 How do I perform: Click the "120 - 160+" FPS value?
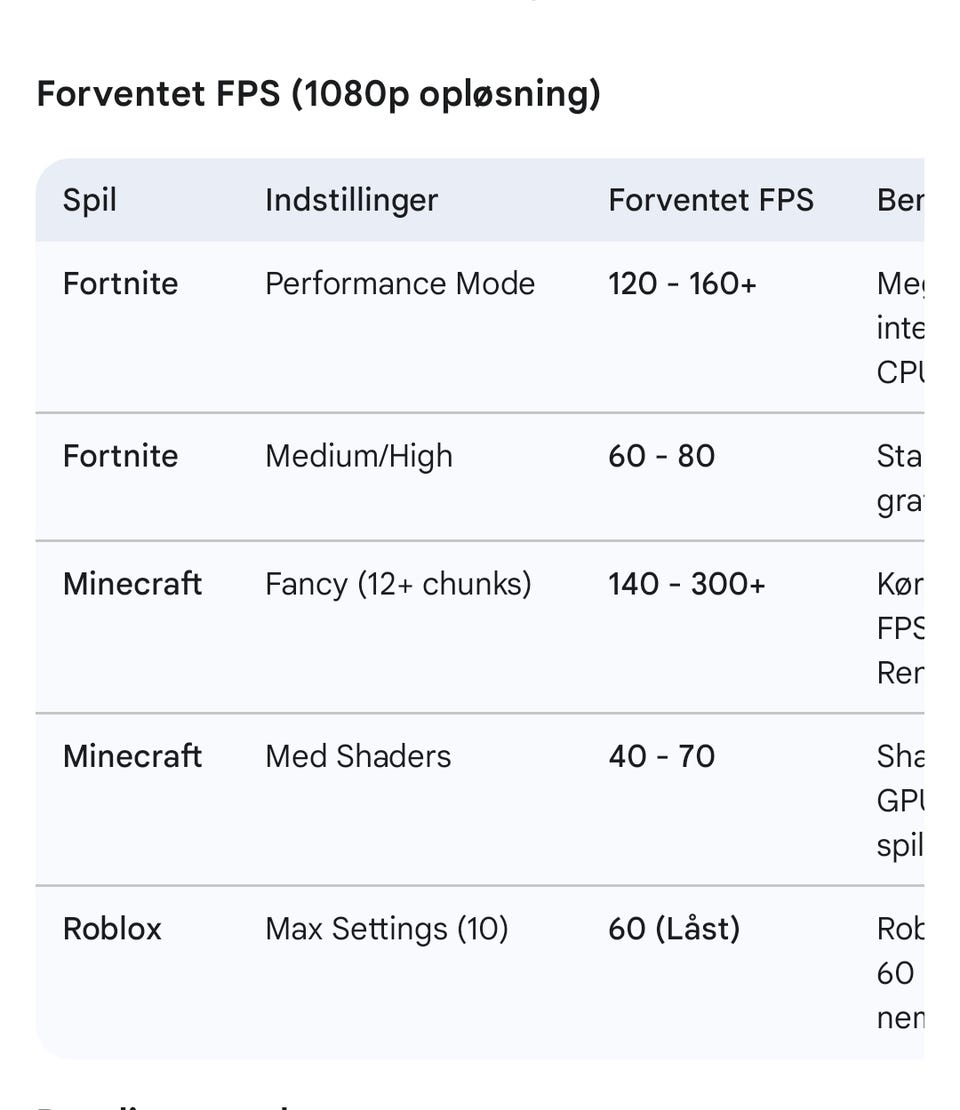pos(682,284)
